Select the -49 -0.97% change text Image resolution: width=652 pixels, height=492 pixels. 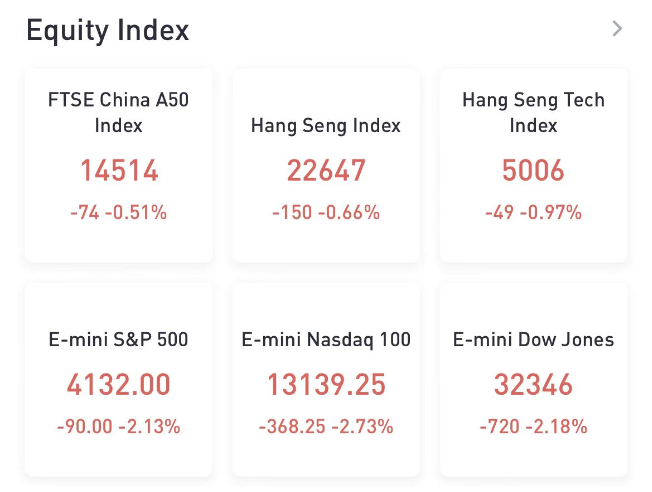(533, 212)
